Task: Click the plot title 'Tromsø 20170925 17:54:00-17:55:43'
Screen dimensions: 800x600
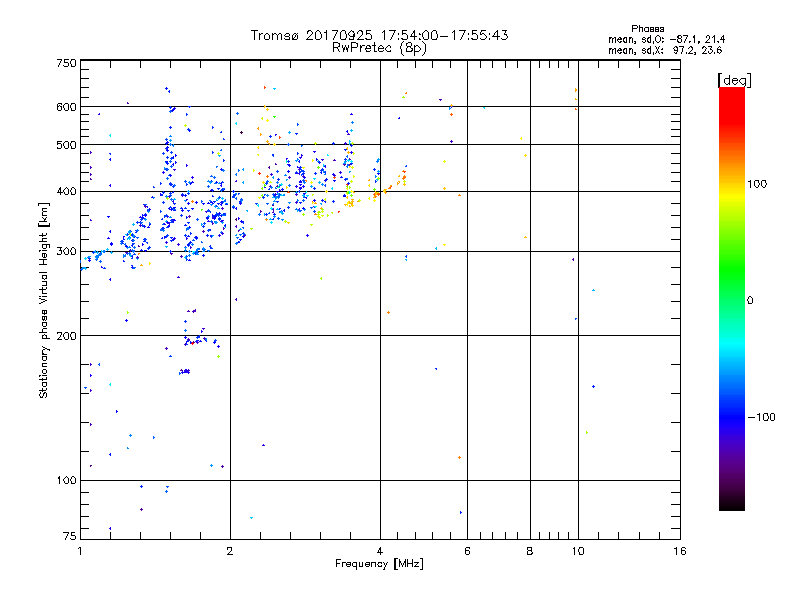Action: 379,35
